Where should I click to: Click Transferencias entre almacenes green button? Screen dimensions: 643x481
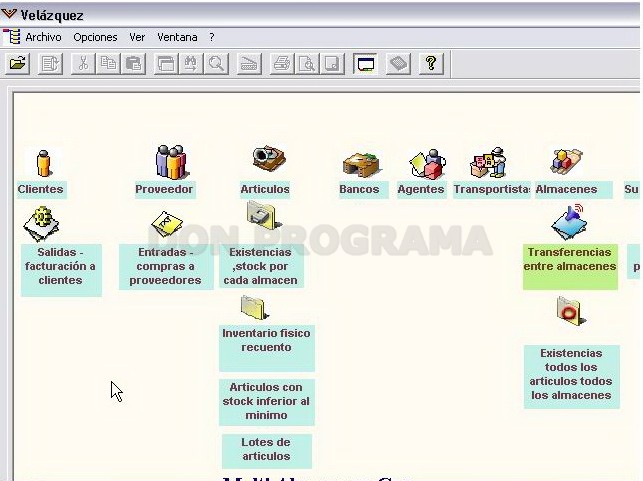click(570, 267)
